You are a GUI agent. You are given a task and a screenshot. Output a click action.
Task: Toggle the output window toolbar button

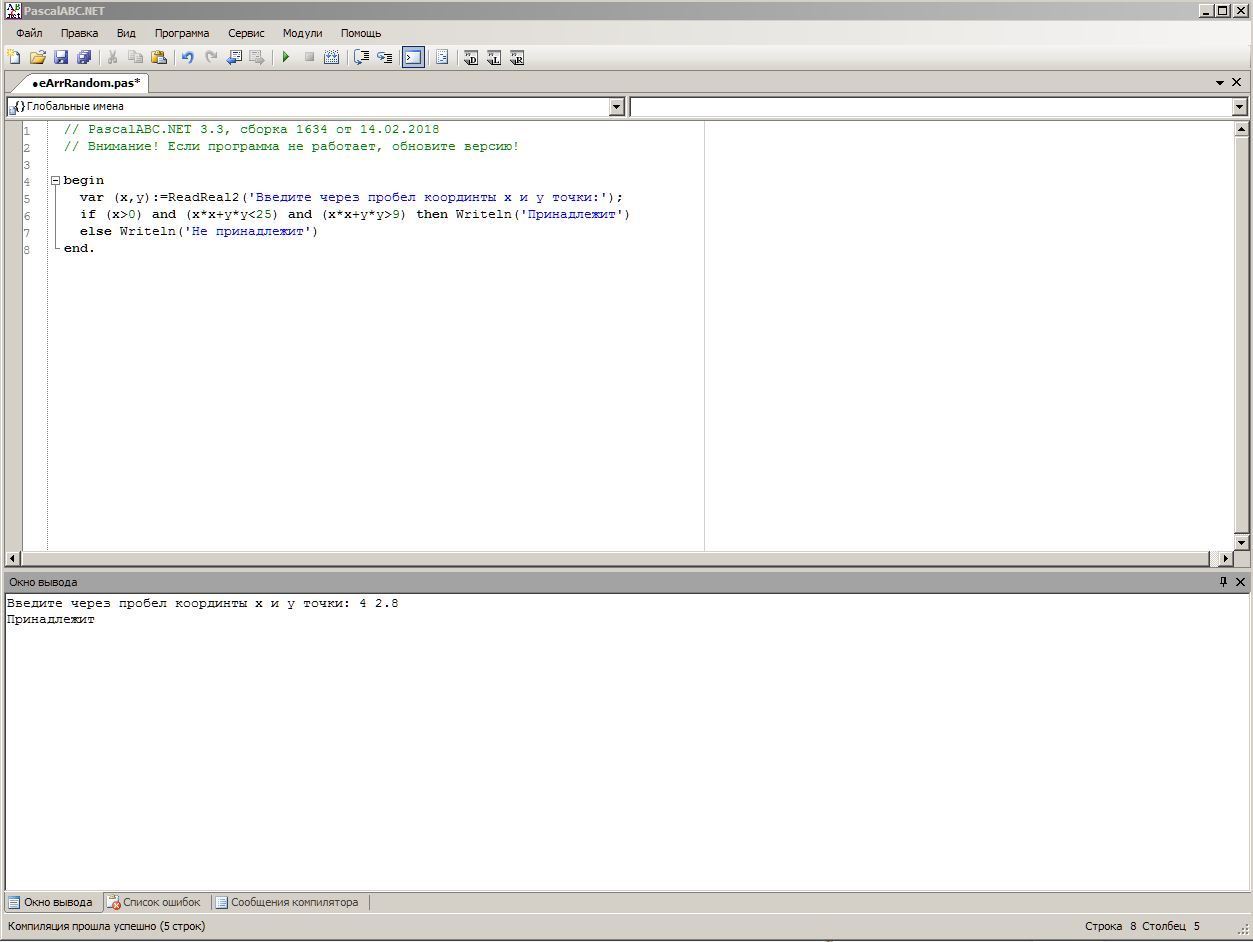413,58
